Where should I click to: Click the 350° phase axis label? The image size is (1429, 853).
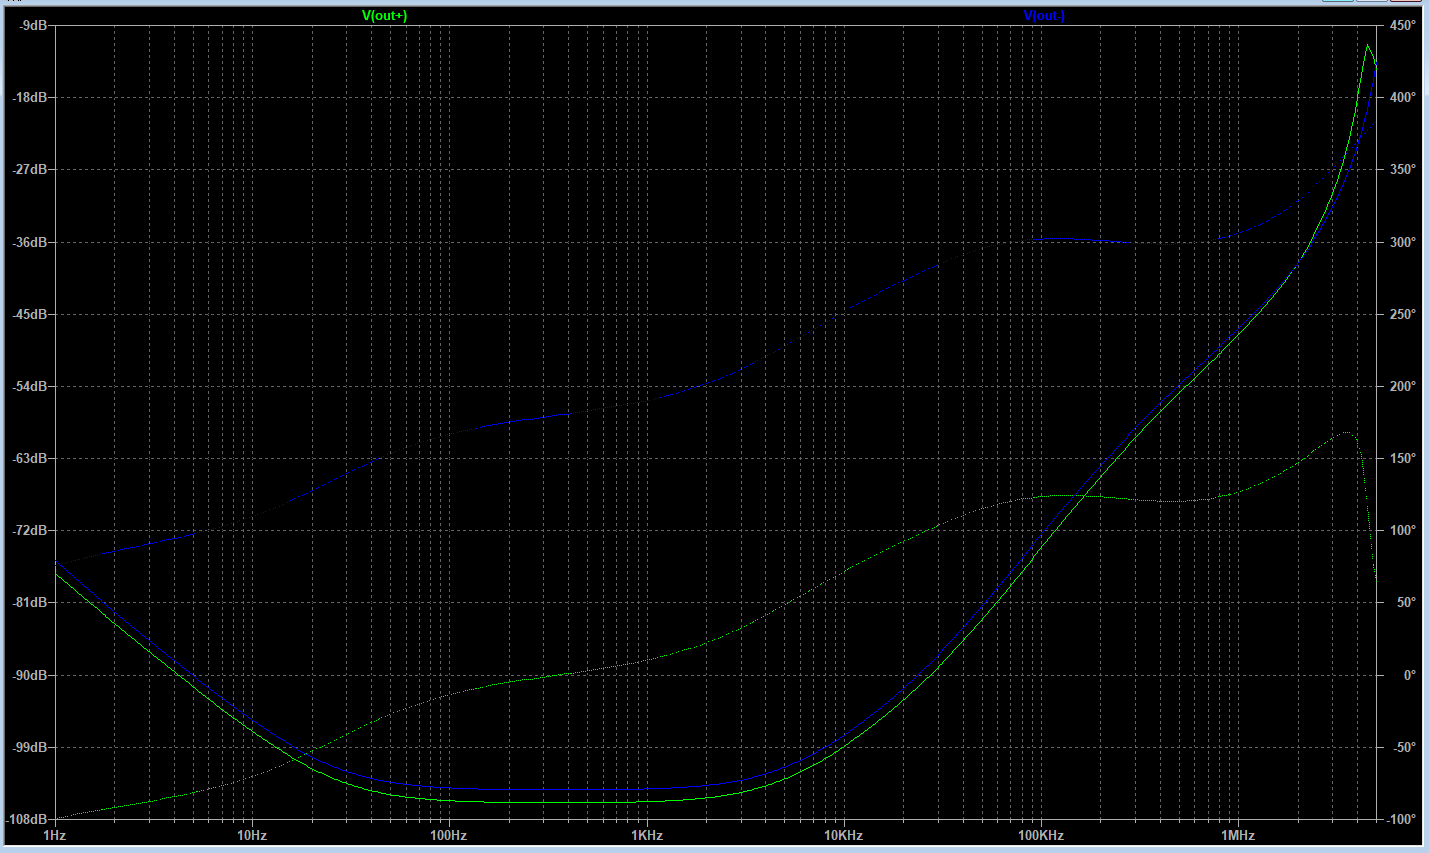[1403, 169]
